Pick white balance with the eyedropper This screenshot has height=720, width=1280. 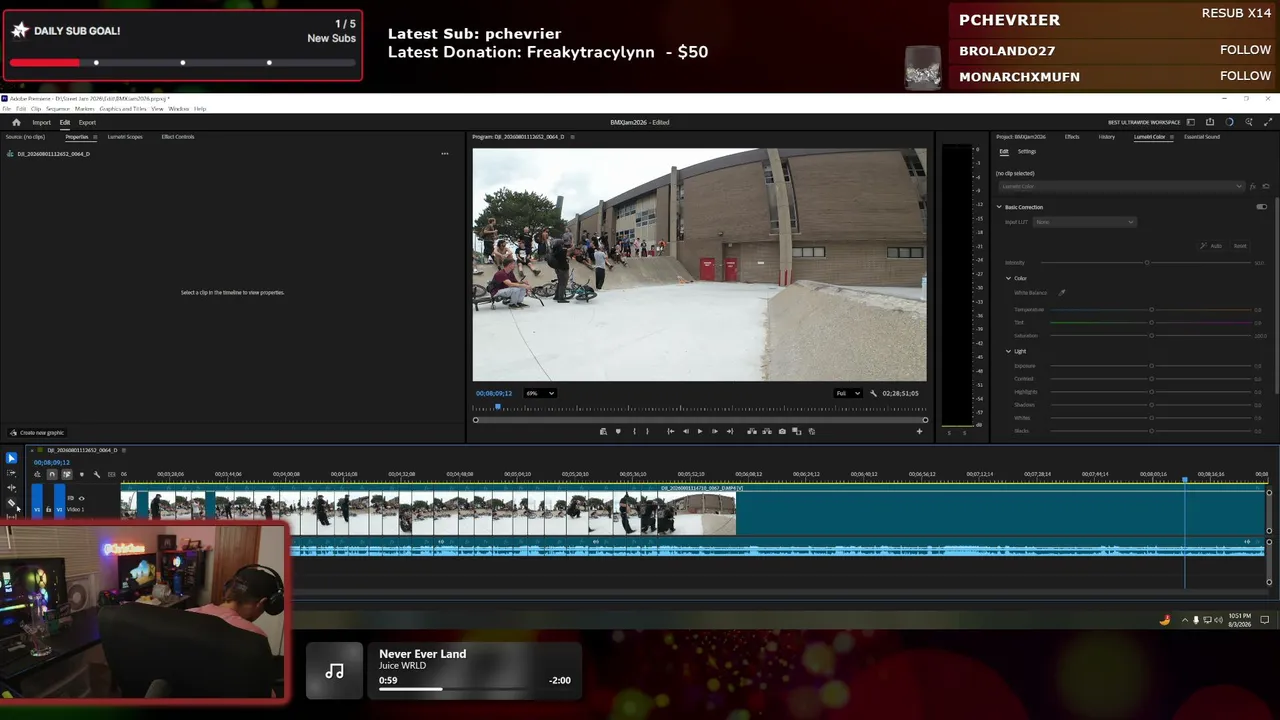click(x=1062, y=293)
